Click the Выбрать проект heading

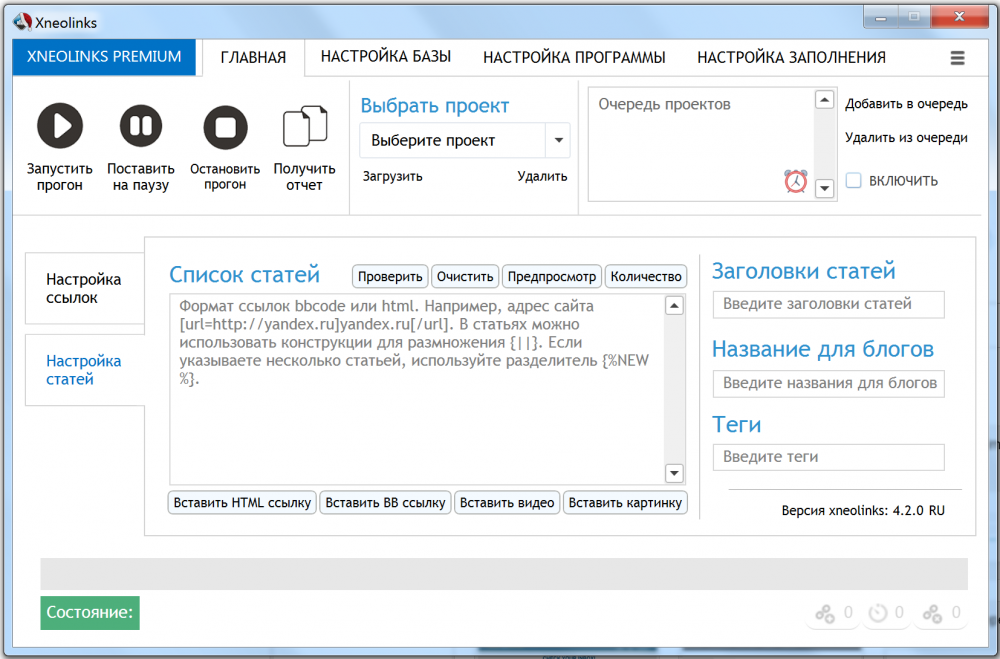tap(435, 105)
